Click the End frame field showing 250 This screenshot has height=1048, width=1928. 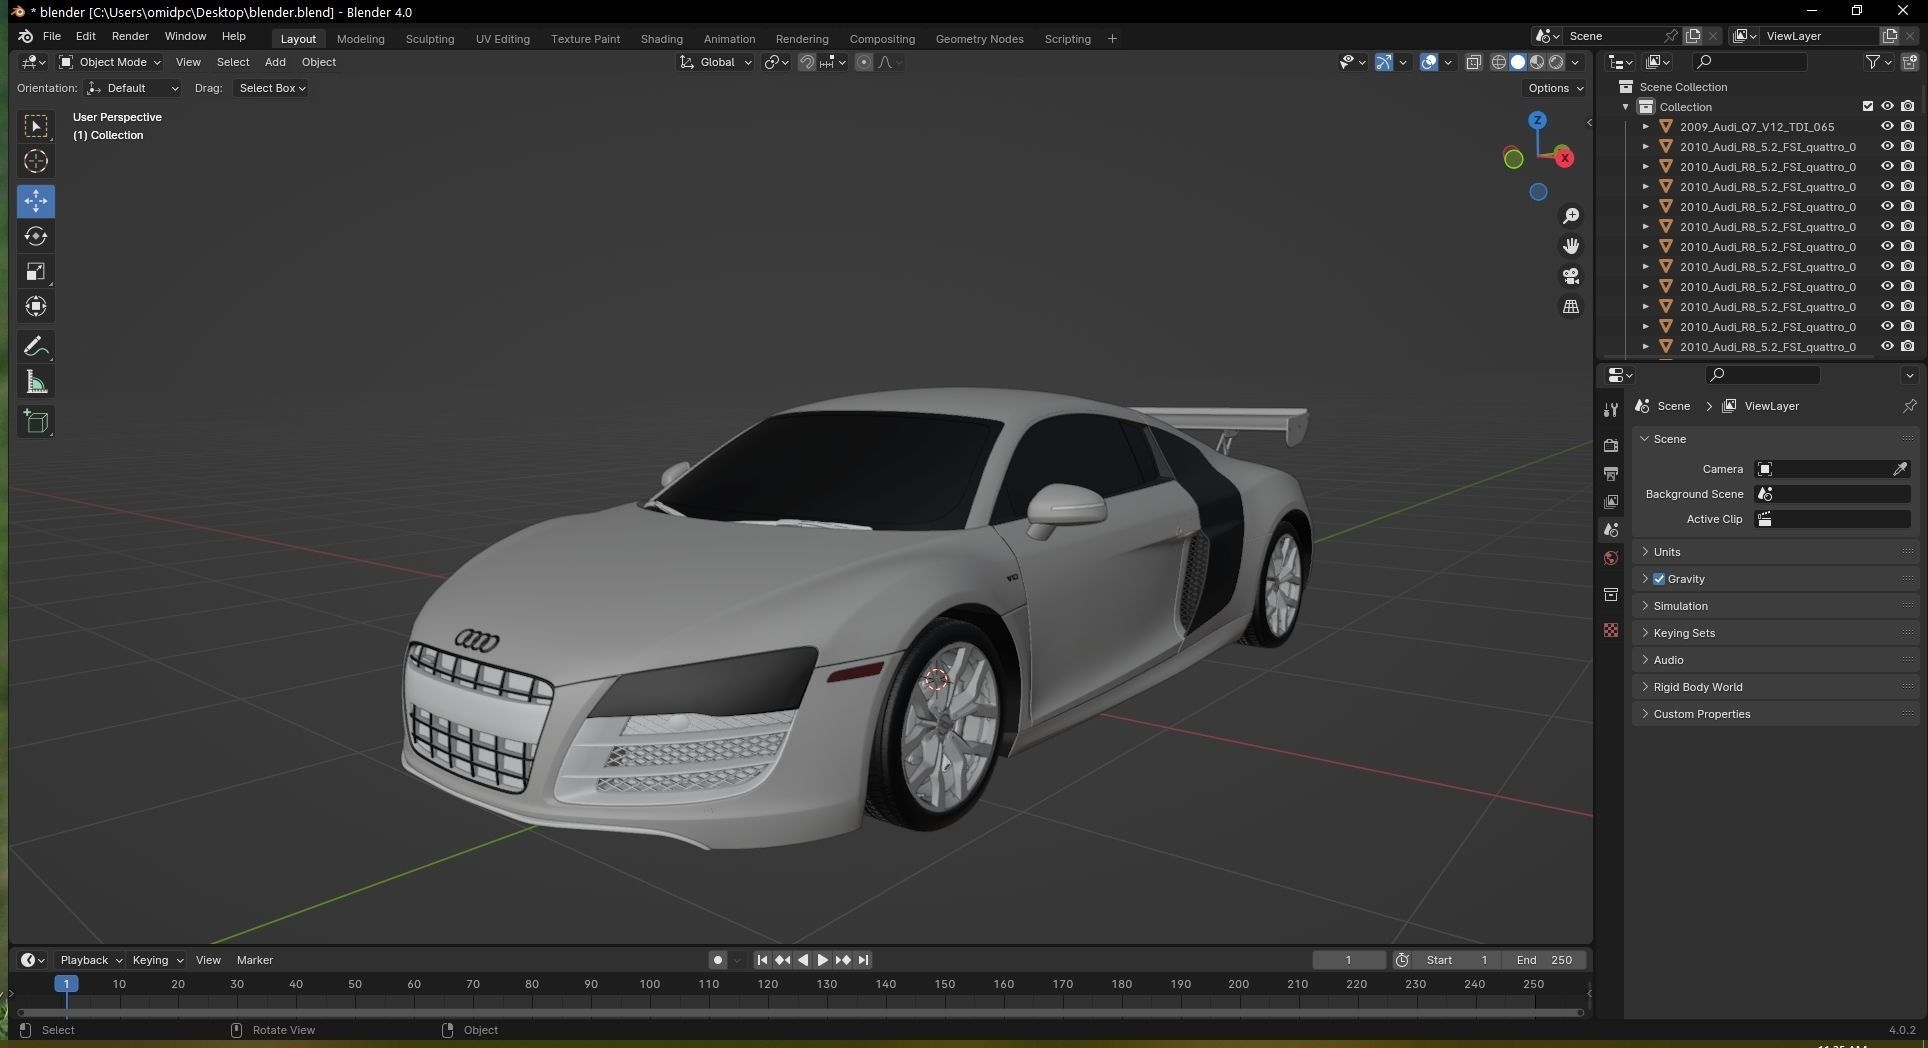(x=1544, y=960)
